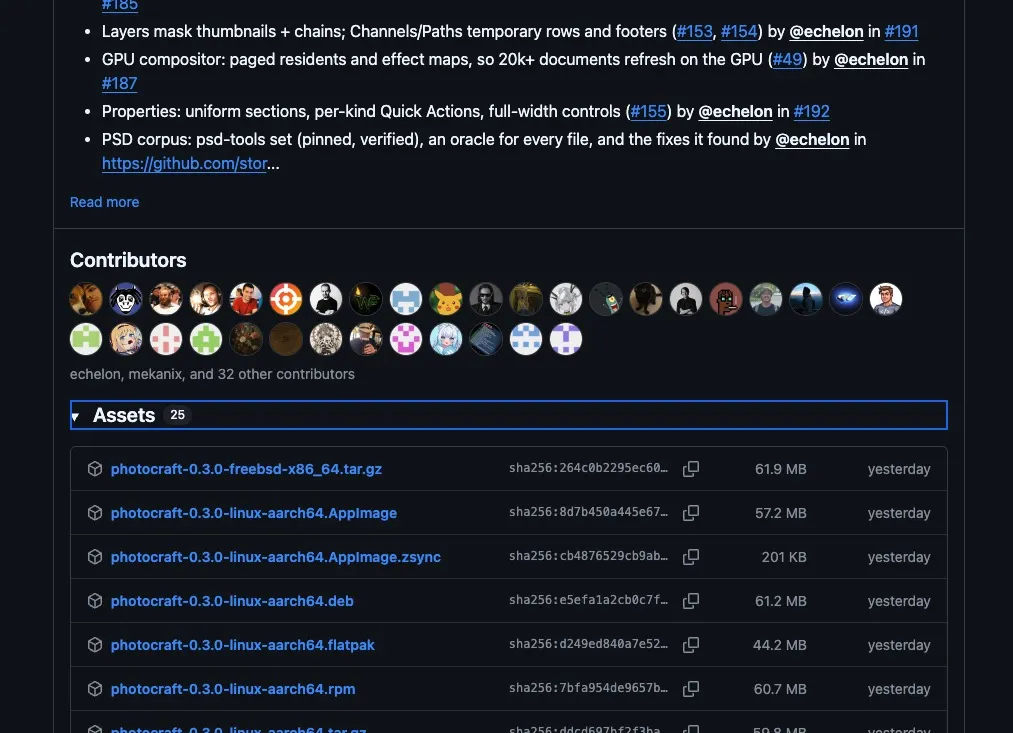This screenshot has width=1013, height=733.
Task: Open @echelon mention in Properties line
Action: 735,111
